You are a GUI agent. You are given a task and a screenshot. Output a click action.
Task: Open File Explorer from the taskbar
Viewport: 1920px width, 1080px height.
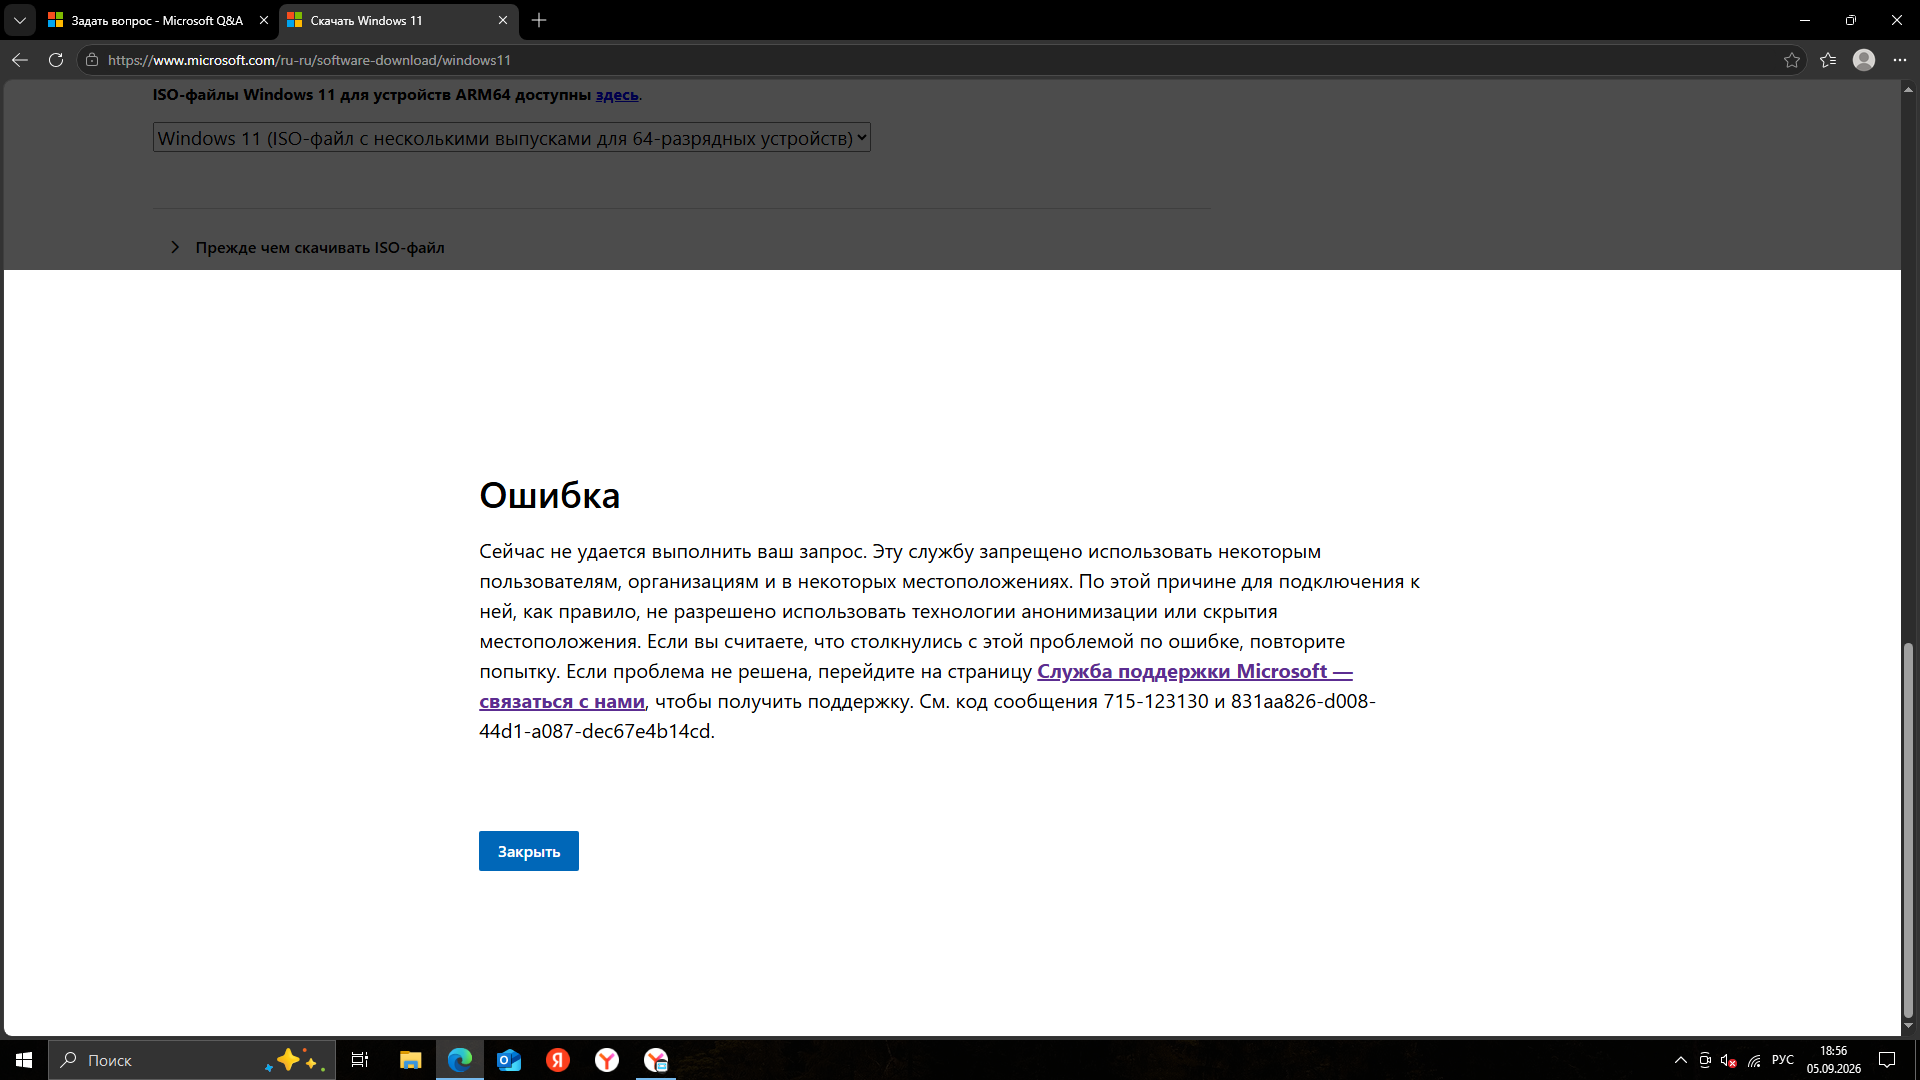(410, 1060)
